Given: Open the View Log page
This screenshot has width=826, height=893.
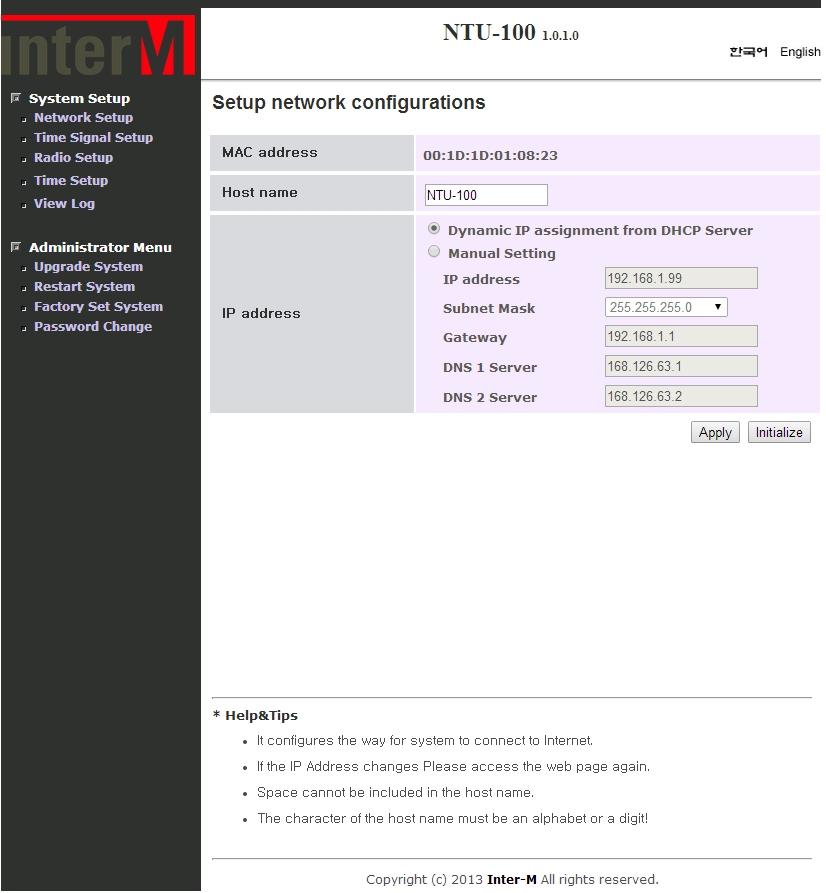Looking at the screenshot, I should (64, 203).
